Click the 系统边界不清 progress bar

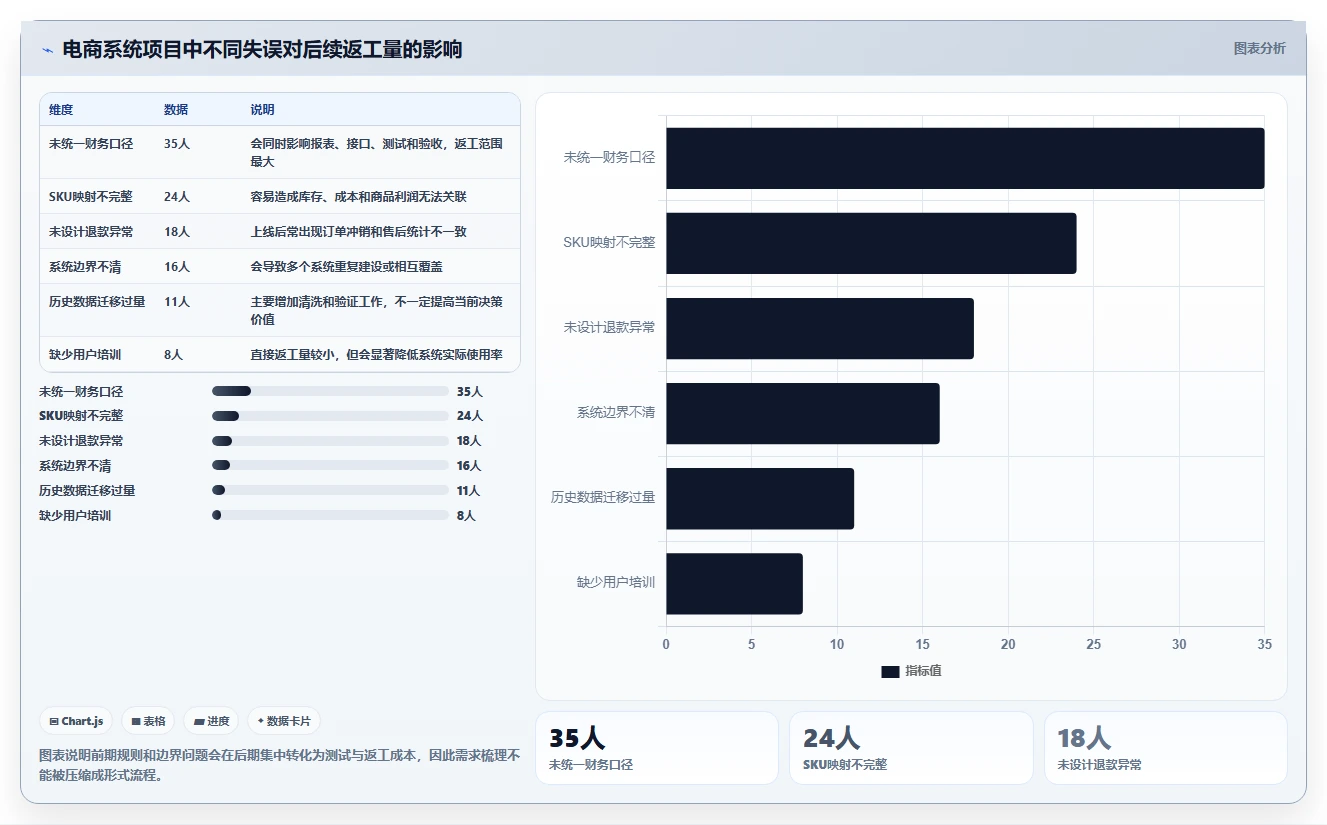point(330,465)
